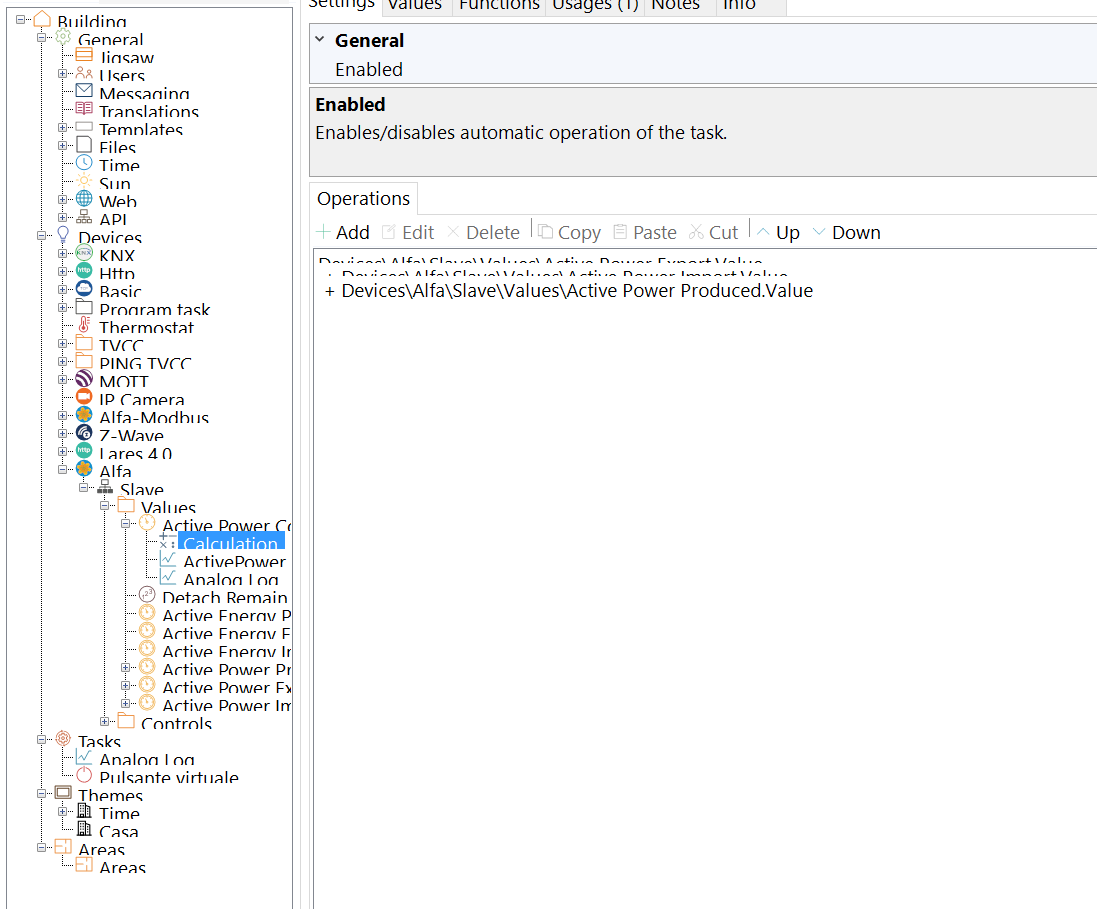Select the Thermostat icon in tree
1097x909 pixels.
84,327
